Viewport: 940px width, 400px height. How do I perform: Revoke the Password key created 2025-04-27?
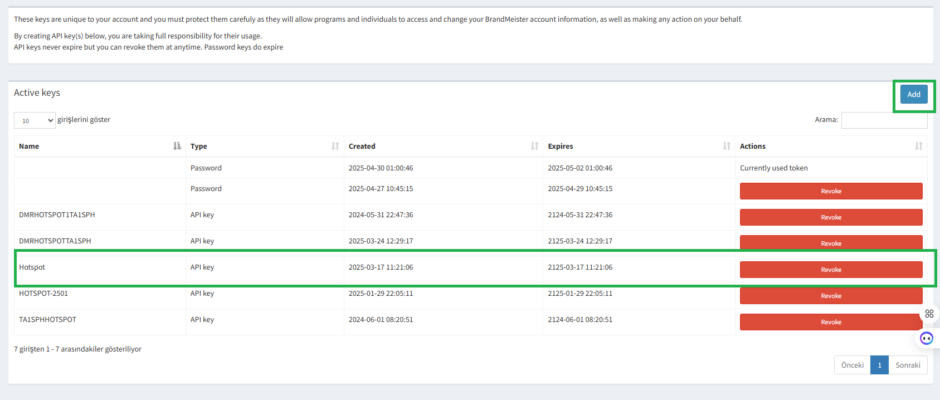coord(831,191)
